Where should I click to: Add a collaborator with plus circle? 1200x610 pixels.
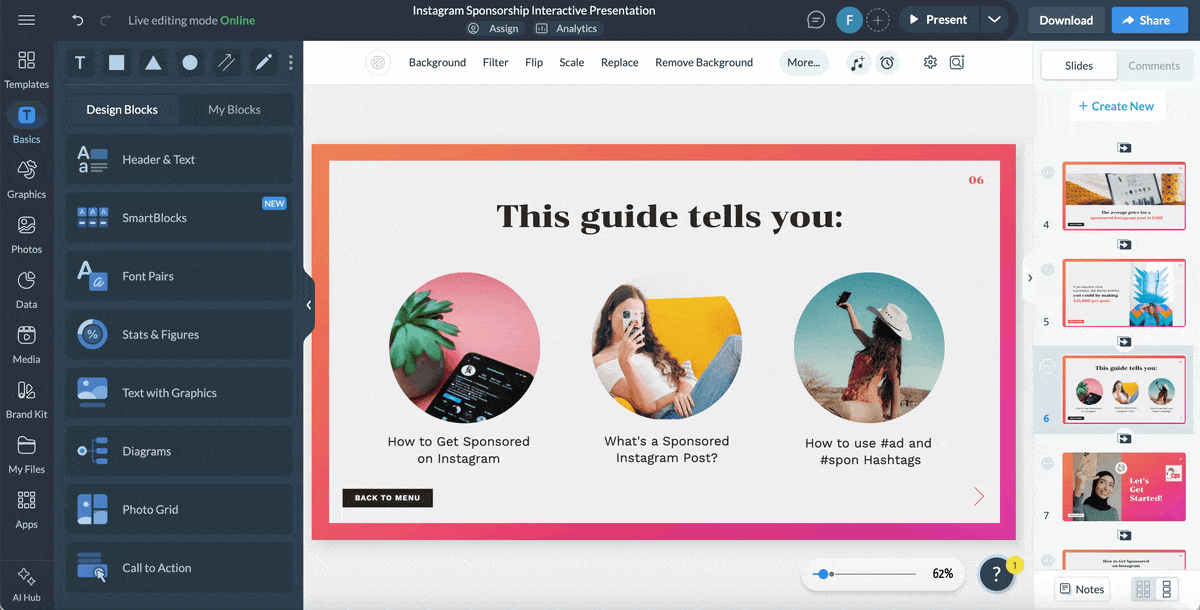877,20
